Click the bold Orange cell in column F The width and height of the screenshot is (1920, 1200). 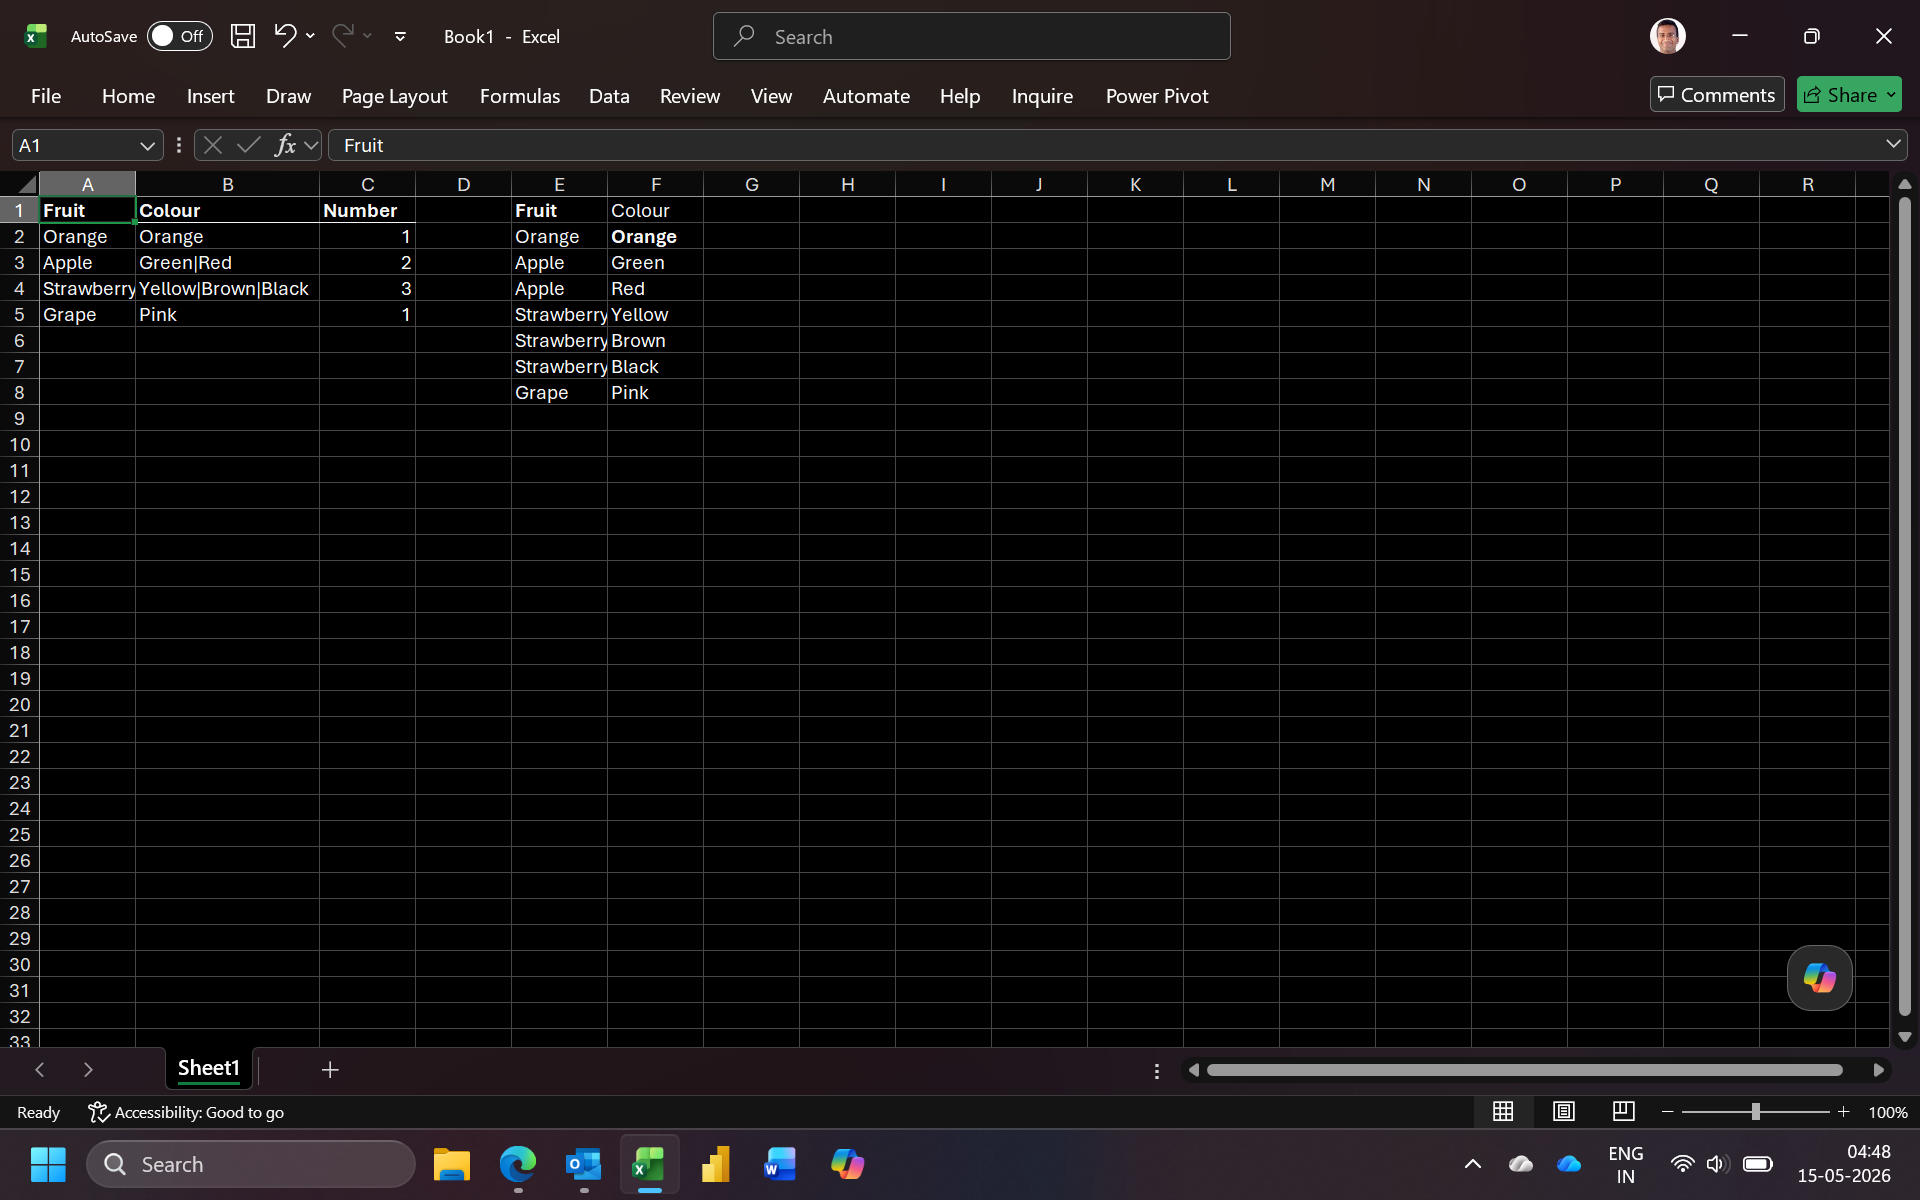click(655, 237)
